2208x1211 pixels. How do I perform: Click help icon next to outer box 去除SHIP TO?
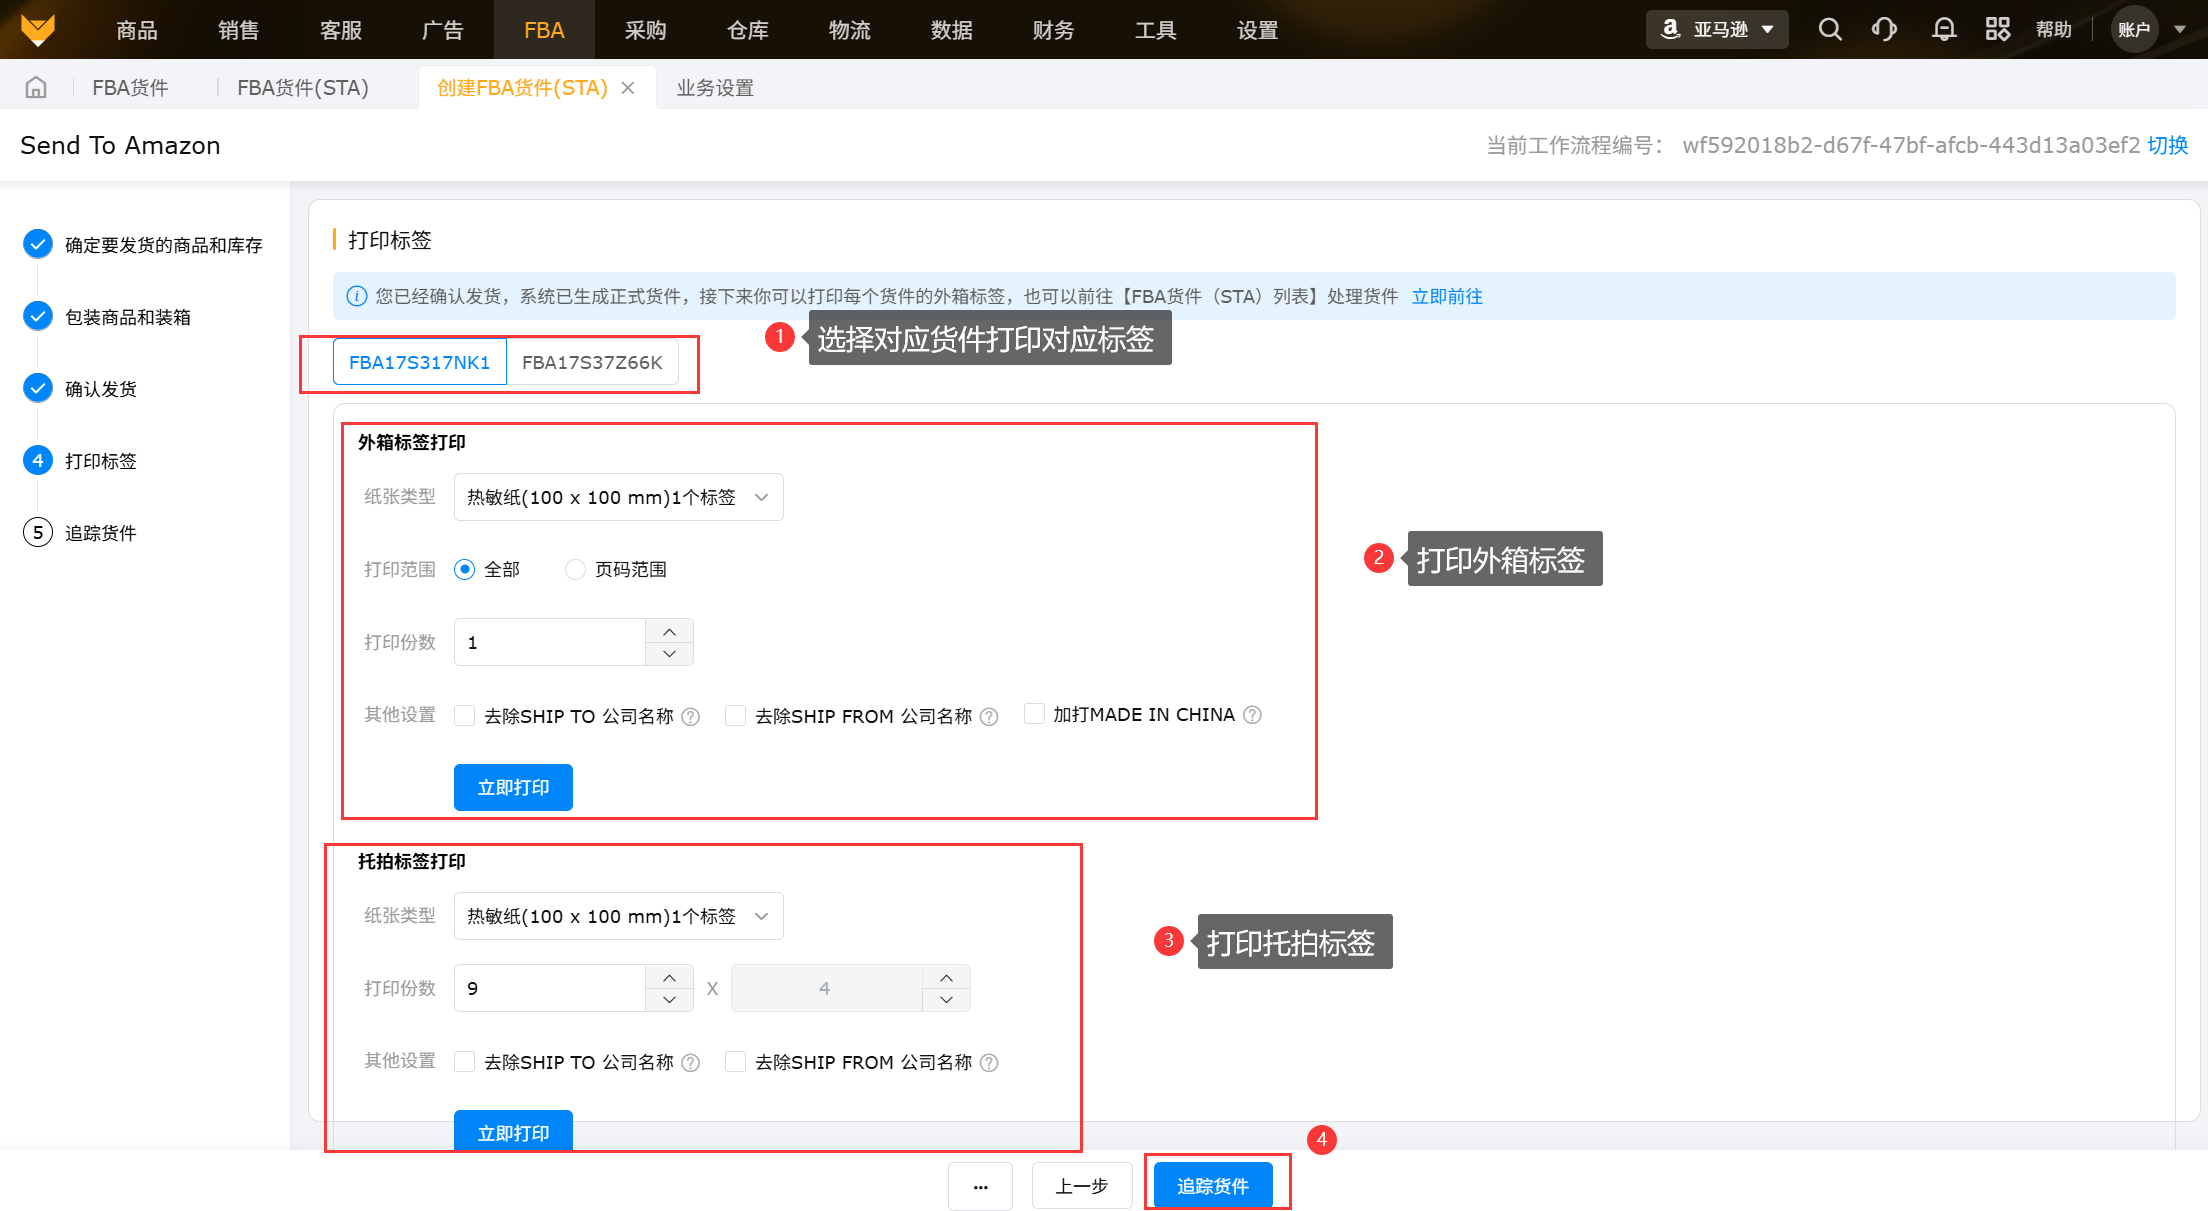691,717
